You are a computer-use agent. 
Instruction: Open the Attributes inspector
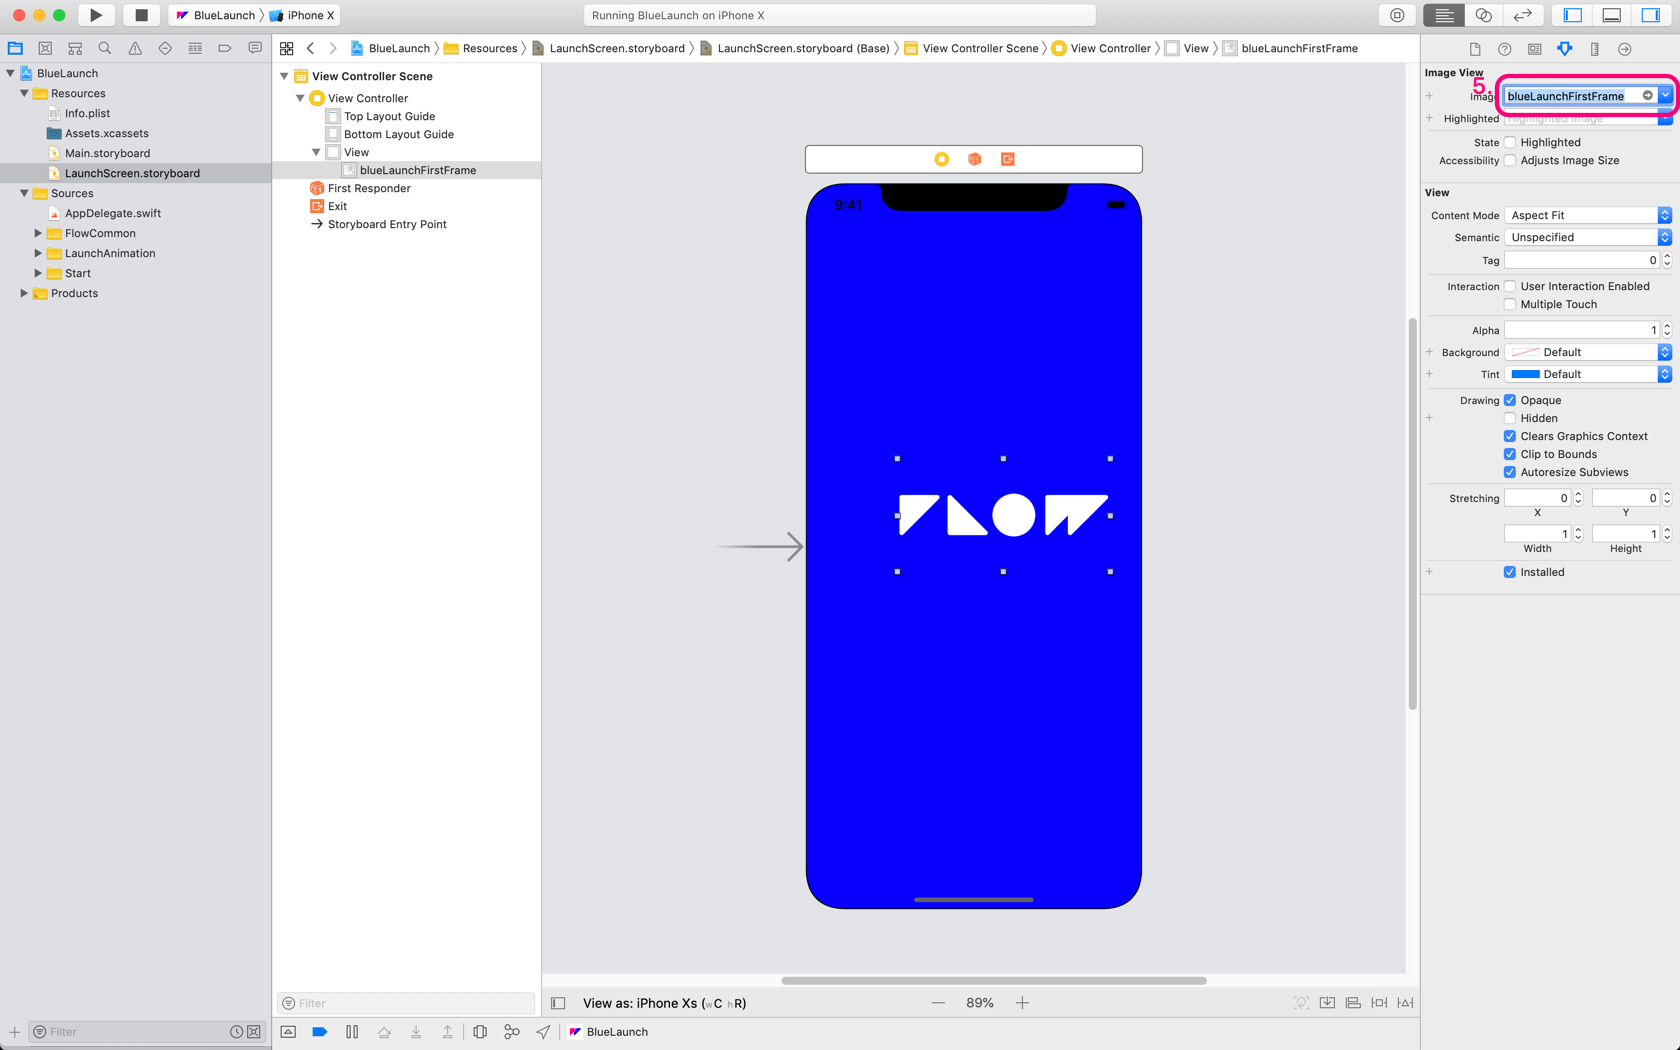click(1564, 48)
